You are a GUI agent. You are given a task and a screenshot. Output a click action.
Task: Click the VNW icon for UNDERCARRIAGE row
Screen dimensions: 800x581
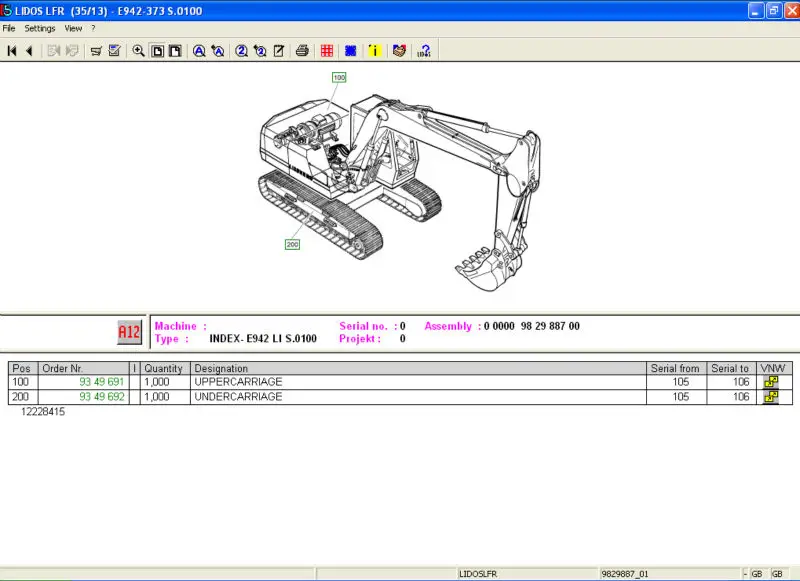click(x=771, y=397)
